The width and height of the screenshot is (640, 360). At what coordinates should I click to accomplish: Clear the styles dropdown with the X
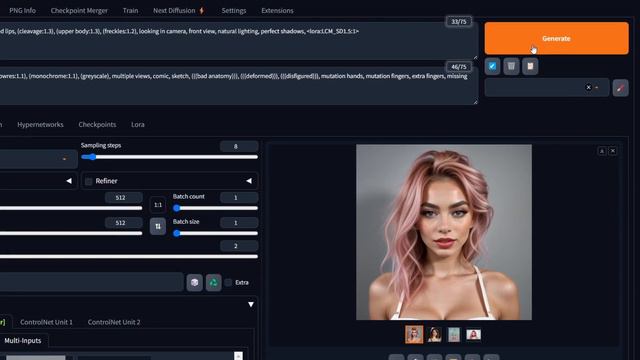point(588,87)
